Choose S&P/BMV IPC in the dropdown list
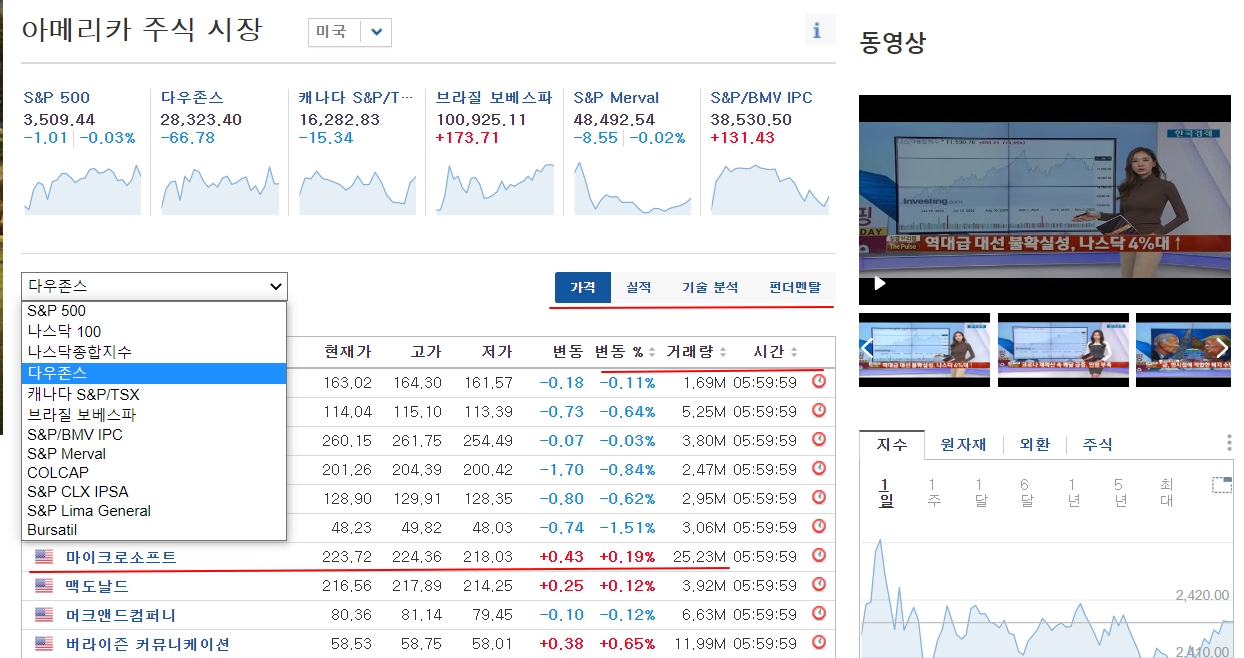Viewport: 1244px width, 658px height. click(x=154, y=434)
